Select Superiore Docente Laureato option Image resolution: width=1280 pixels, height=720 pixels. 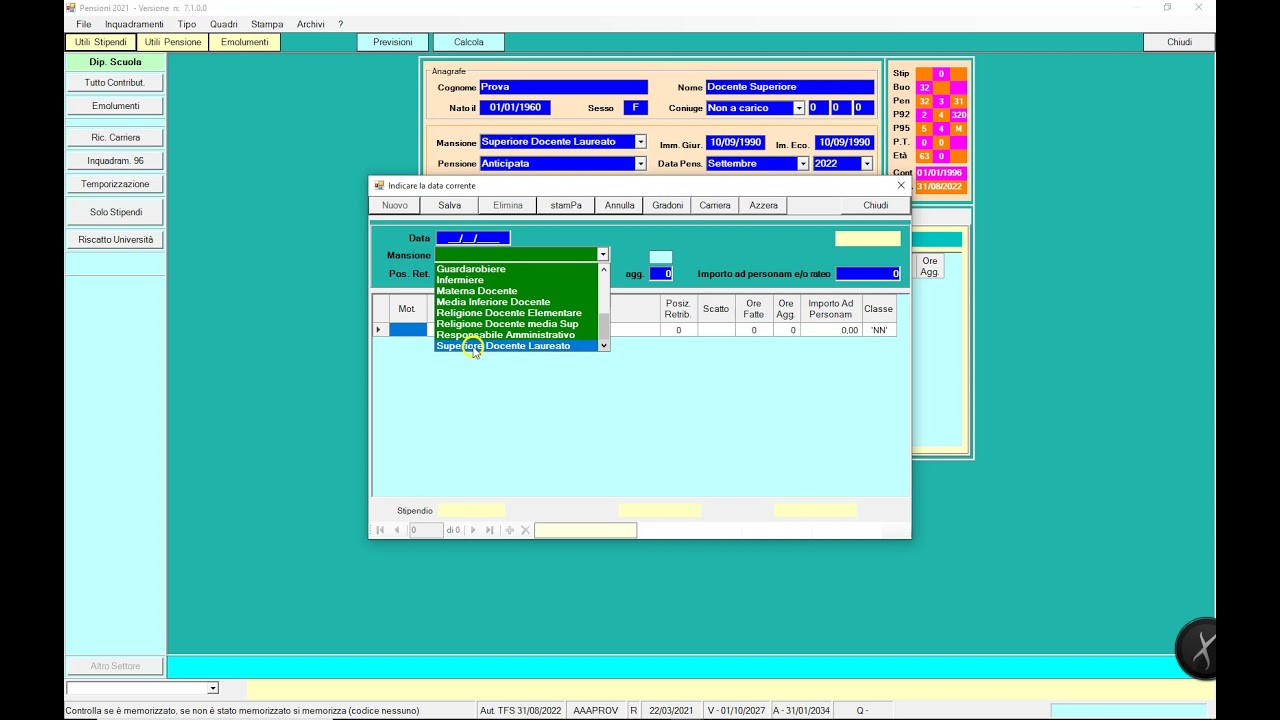point(516,346)
